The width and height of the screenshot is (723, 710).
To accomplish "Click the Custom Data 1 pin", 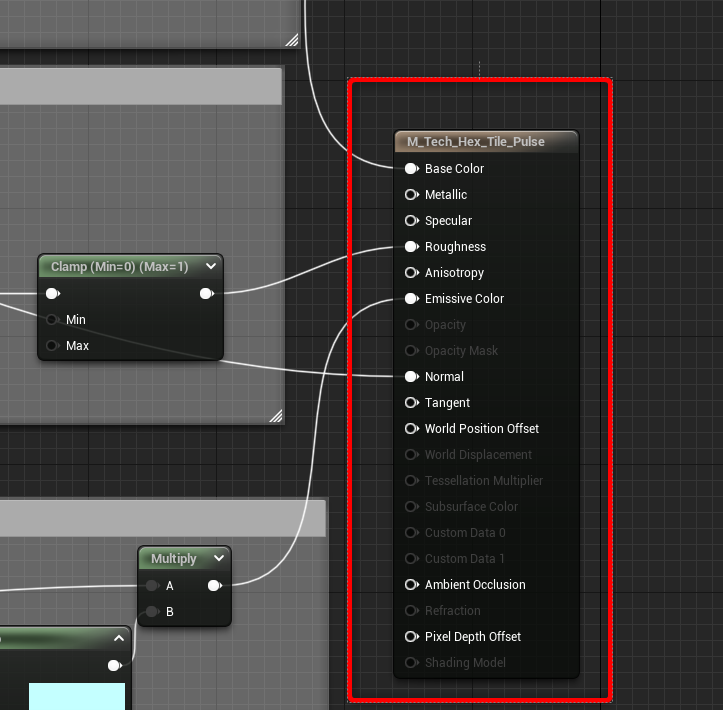I will (411, 559).
